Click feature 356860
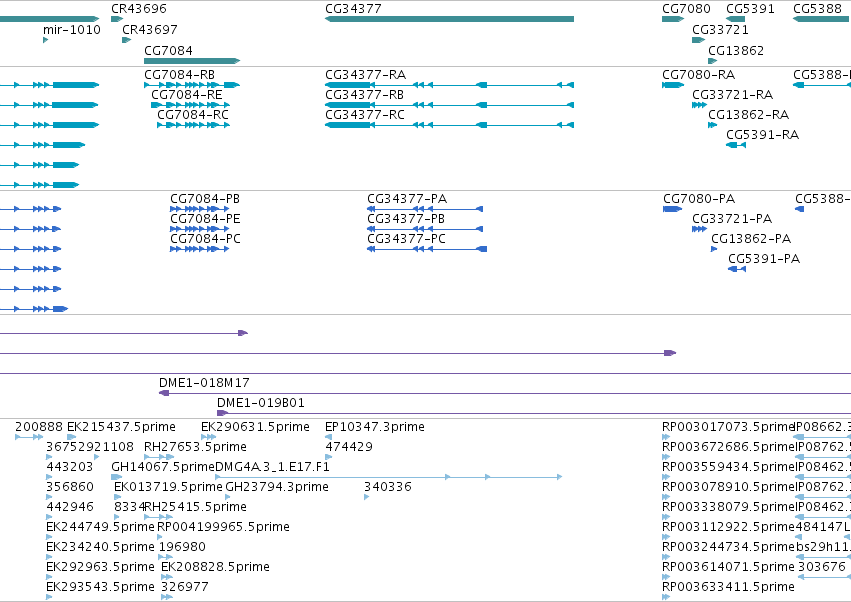Image resolution: width=851 pixels, height=602 pixels. pyautogui.click(x=70, y=487)
